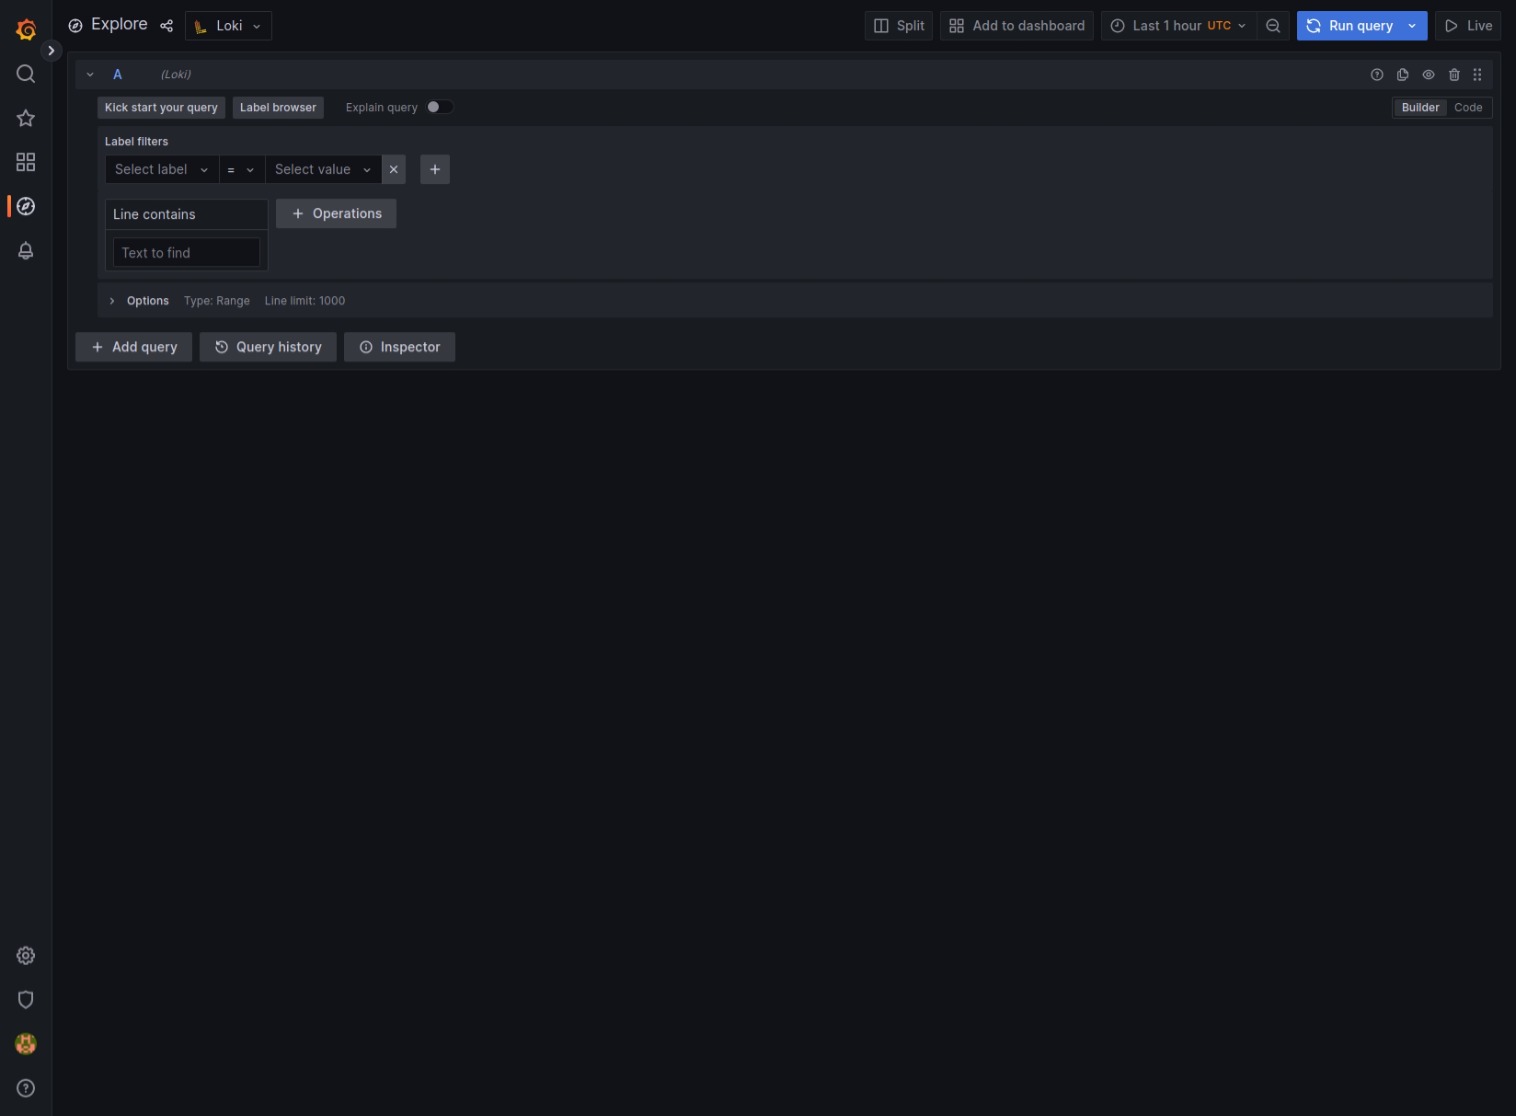Open Administration gear icon in sidebar
Screen dimensions: 1516x1116
click(x=26, y=955)
